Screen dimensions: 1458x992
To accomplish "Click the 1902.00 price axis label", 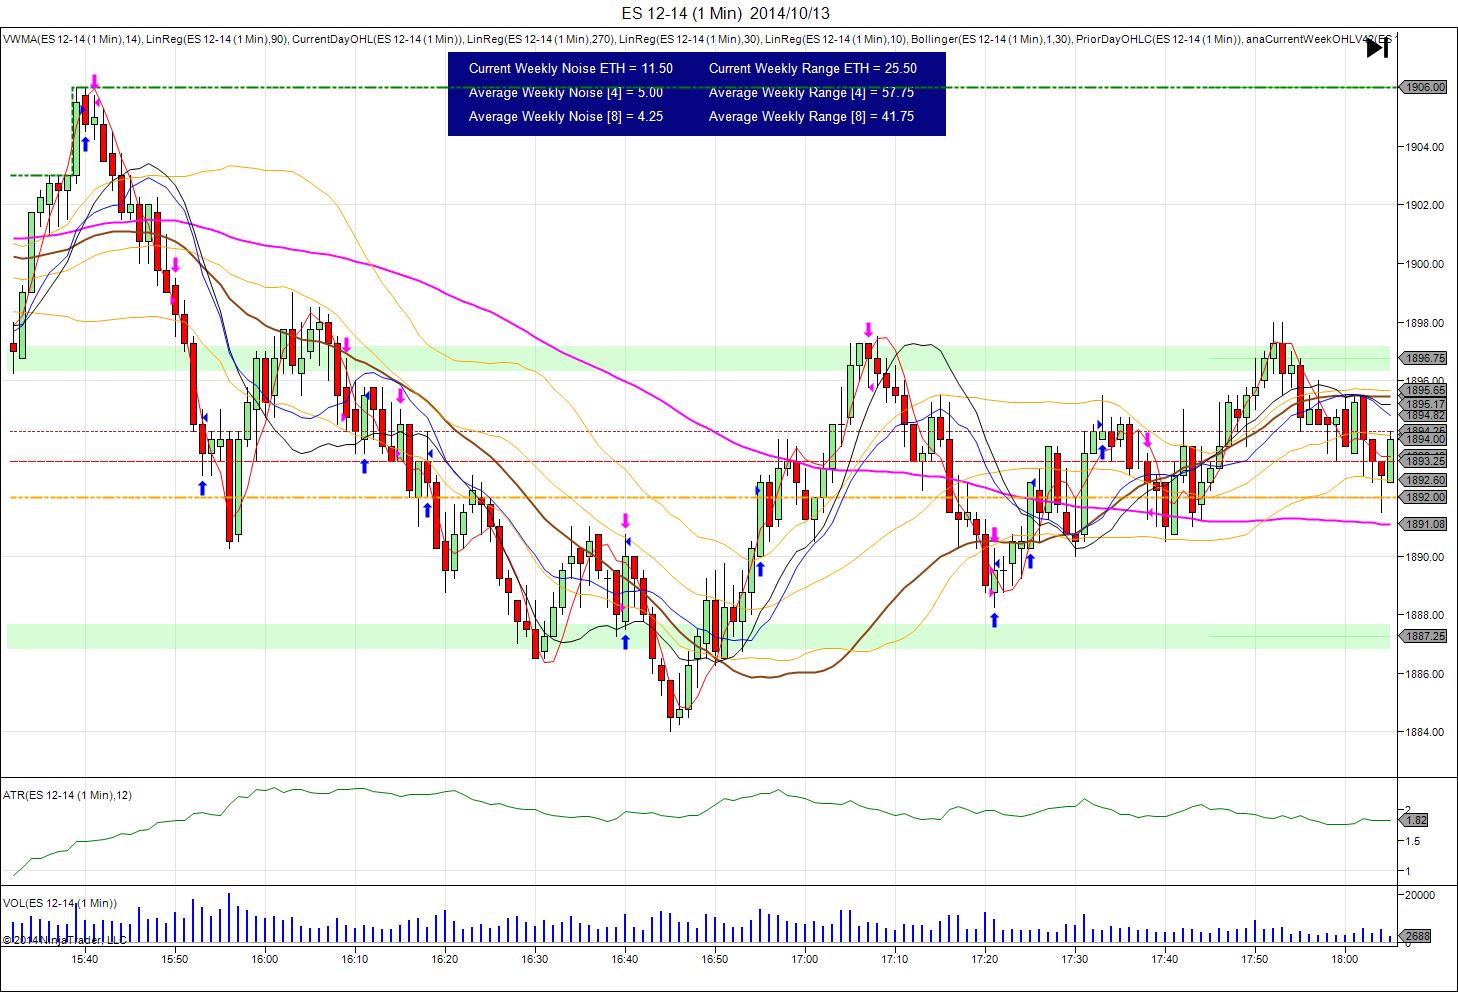I will [x=1424, y=205].
